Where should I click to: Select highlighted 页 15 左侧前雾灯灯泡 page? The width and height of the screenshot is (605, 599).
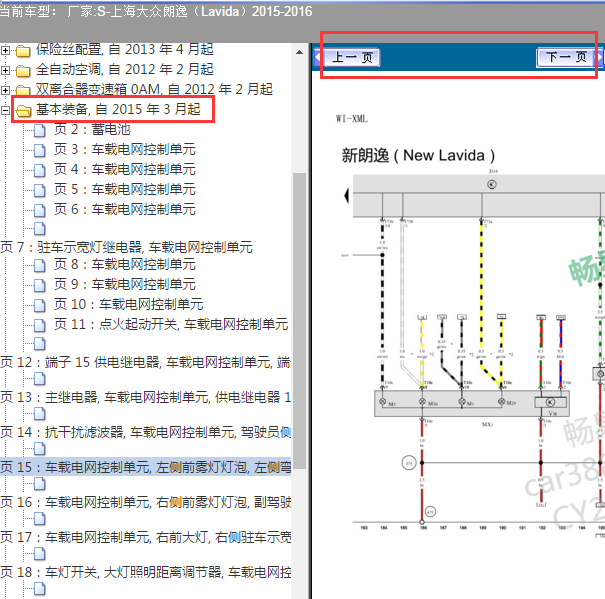pyautogui.click(x=145, y=467)
